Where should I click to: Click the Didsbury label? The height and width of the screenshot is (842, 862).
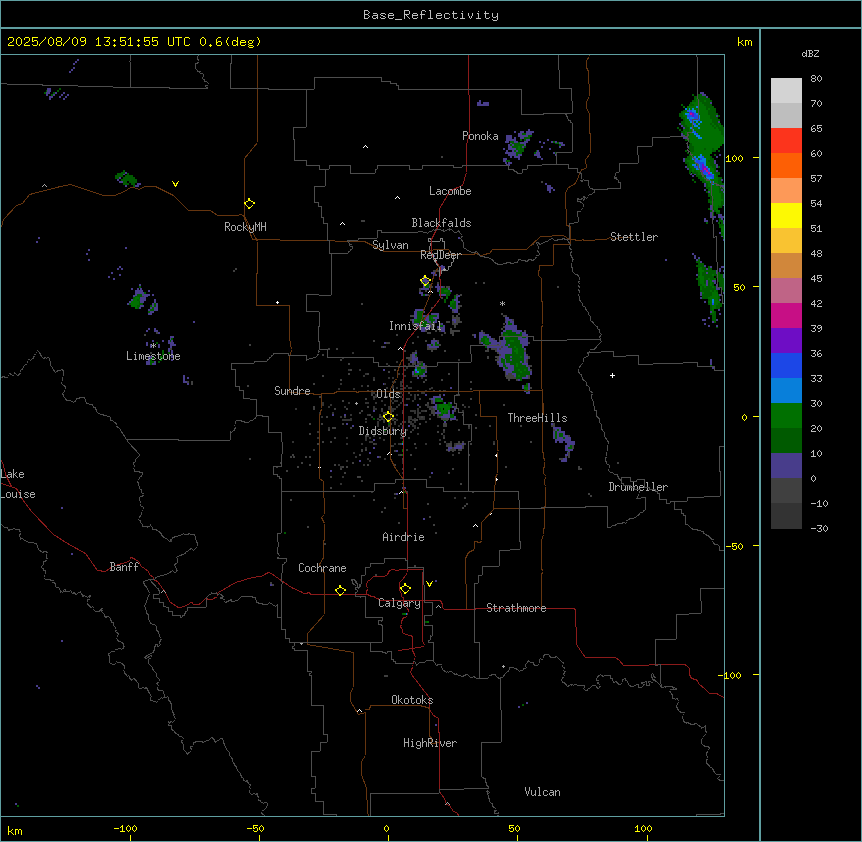click(x=383, y=431)
